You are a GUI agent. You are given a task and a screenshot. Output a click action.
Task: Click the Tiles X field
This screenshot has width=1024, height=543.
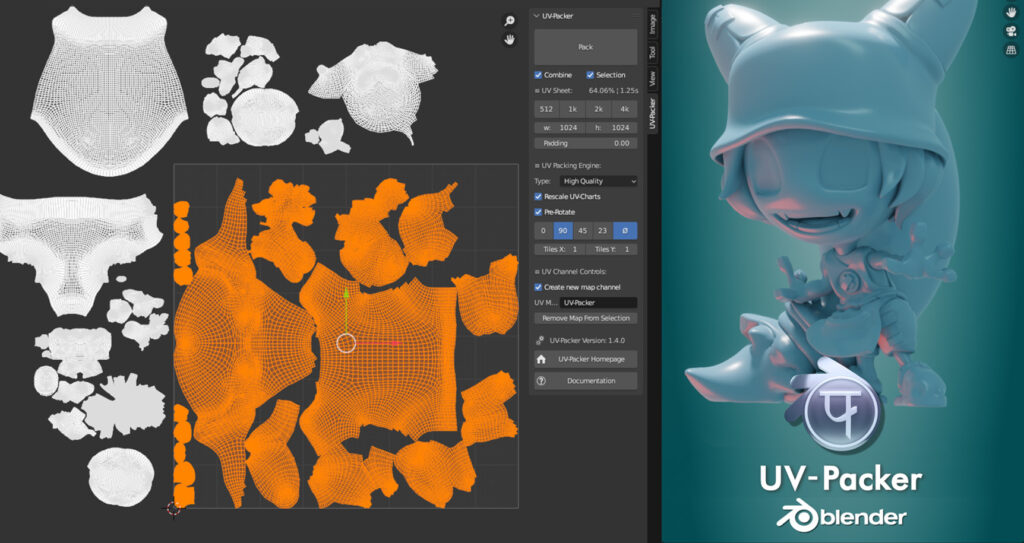pos(560,250)
